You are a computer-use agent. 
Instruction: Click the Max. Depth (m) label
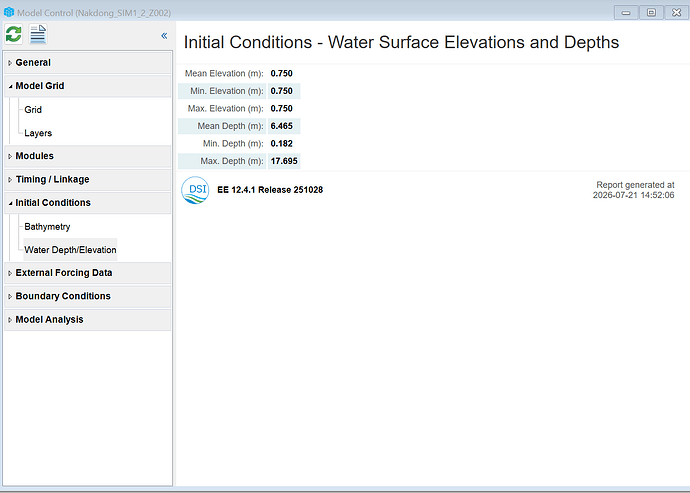click(232, 161)
